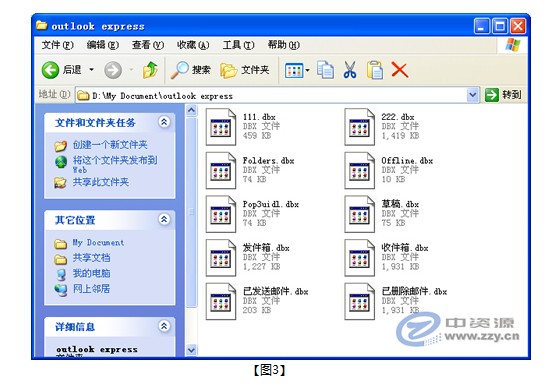Select the Offline.dbx file icon
Viewport: 554px width, 388px height.
(359, 170)
